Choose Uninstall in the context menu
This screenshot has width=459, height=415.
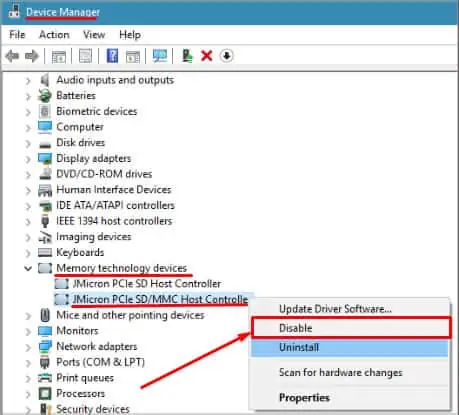click(350, 347)
